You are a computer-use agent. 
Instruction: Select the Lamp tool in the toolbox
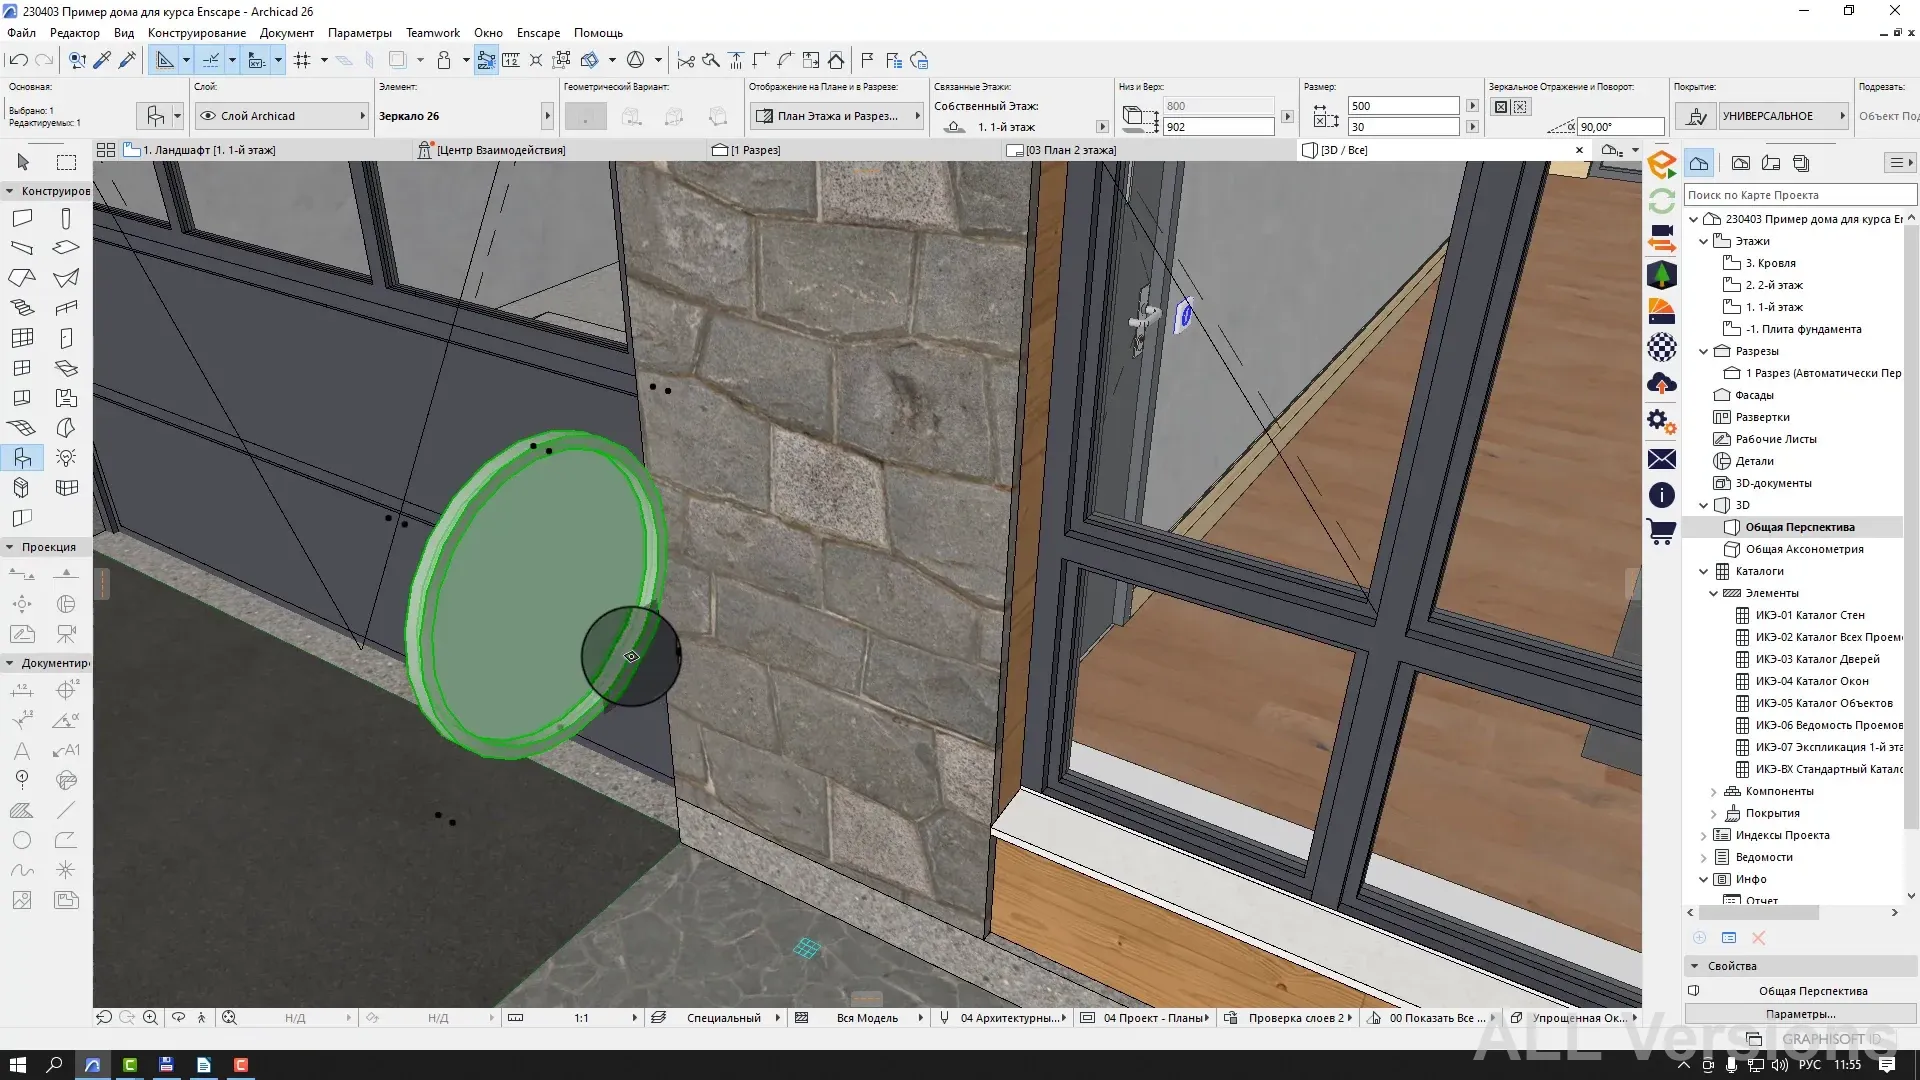point(66,458)
